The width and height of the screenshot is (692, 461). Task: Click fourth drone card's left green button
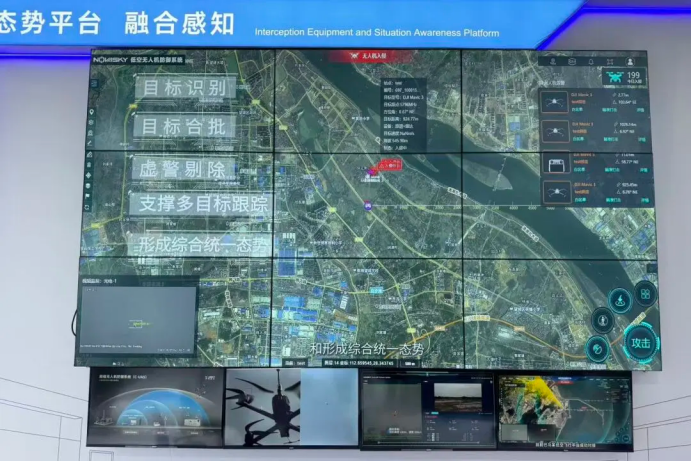(580, 200)
